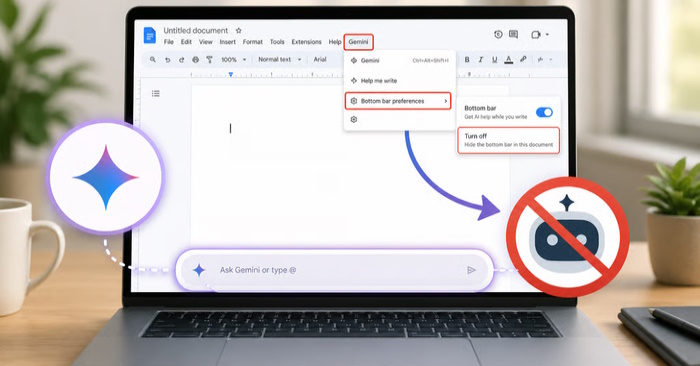Click into the blank document page
This screenshot has width=700, height=366.
(x=350, y=187)
